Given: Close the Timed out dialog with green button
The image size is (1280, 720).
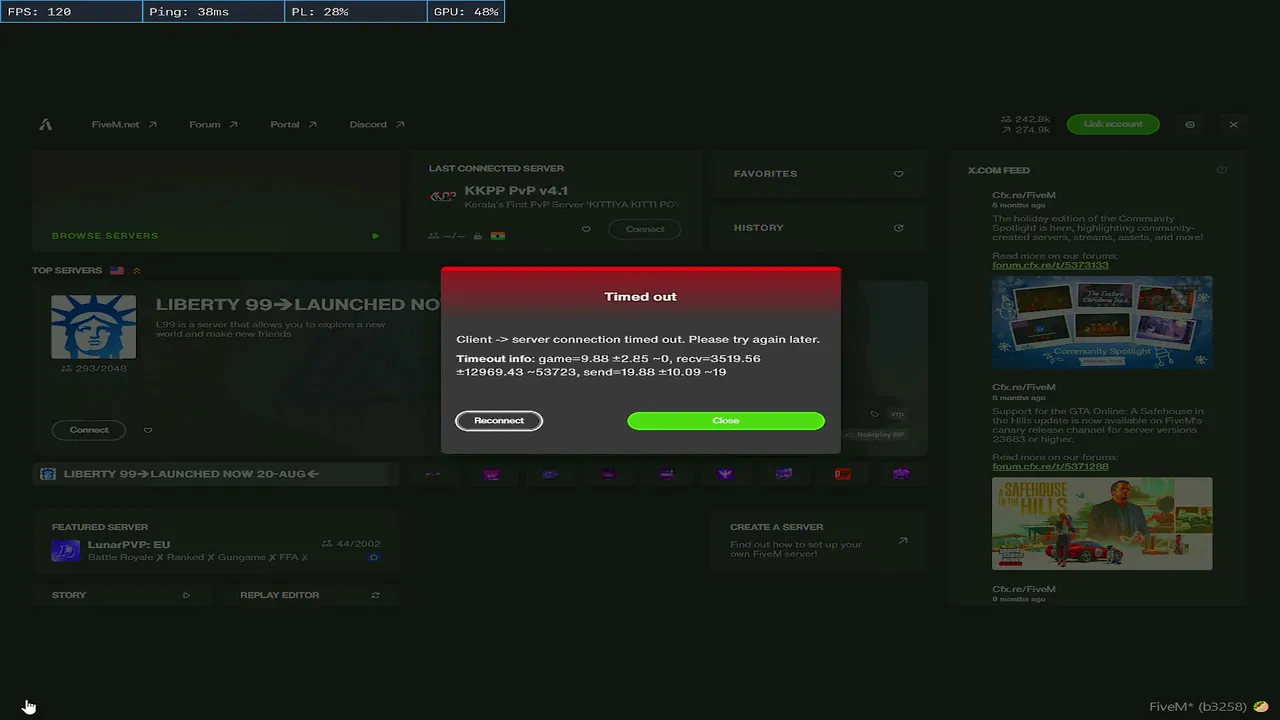Looking at the screenshot, I should click(726, 421).
